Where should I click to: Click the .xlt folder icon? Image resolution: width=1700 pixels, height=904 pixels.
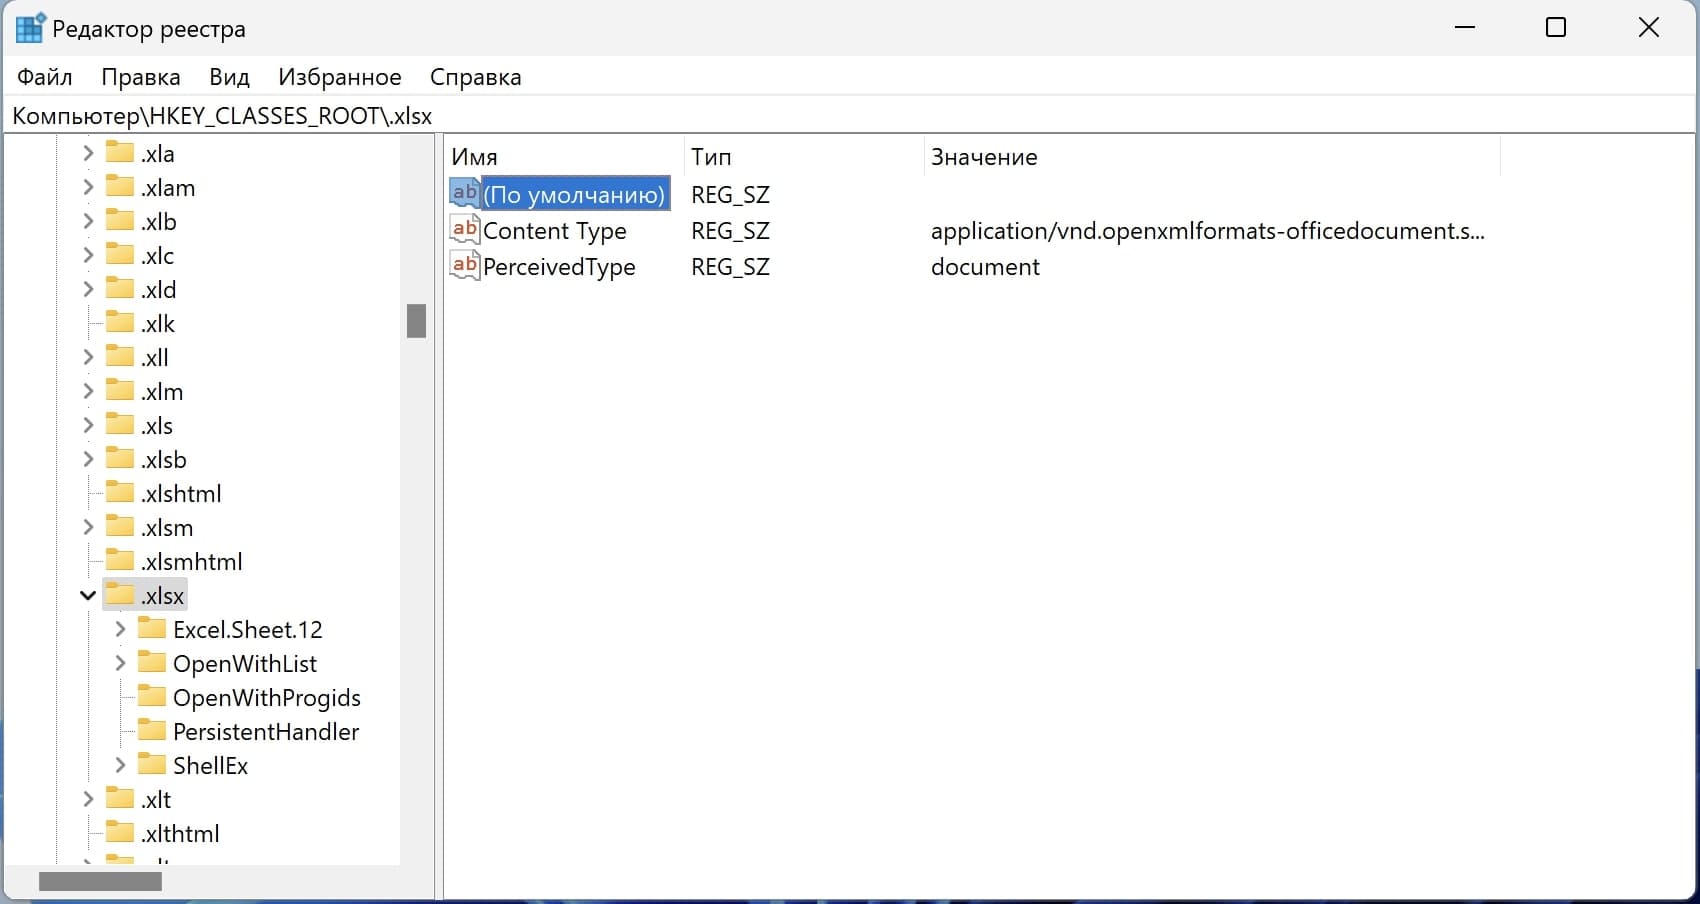coord(120,798)
